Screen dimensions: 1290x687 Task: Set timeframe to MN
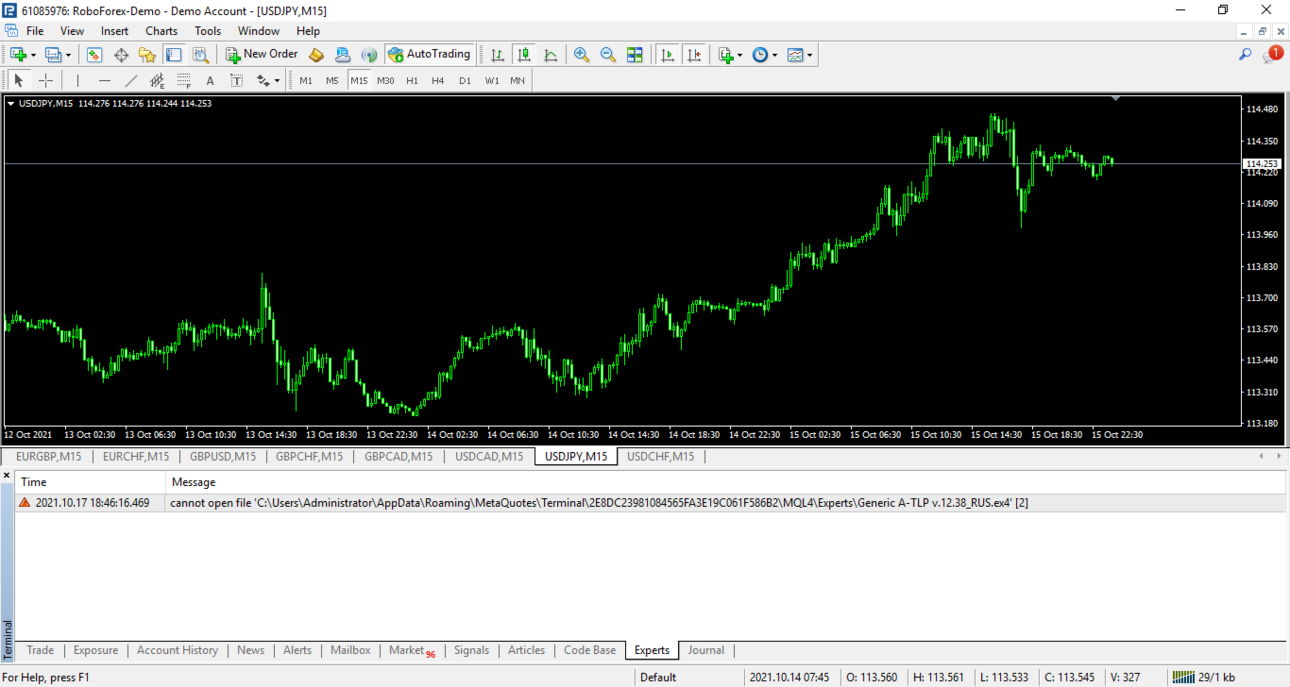click(x=517, y=80)
